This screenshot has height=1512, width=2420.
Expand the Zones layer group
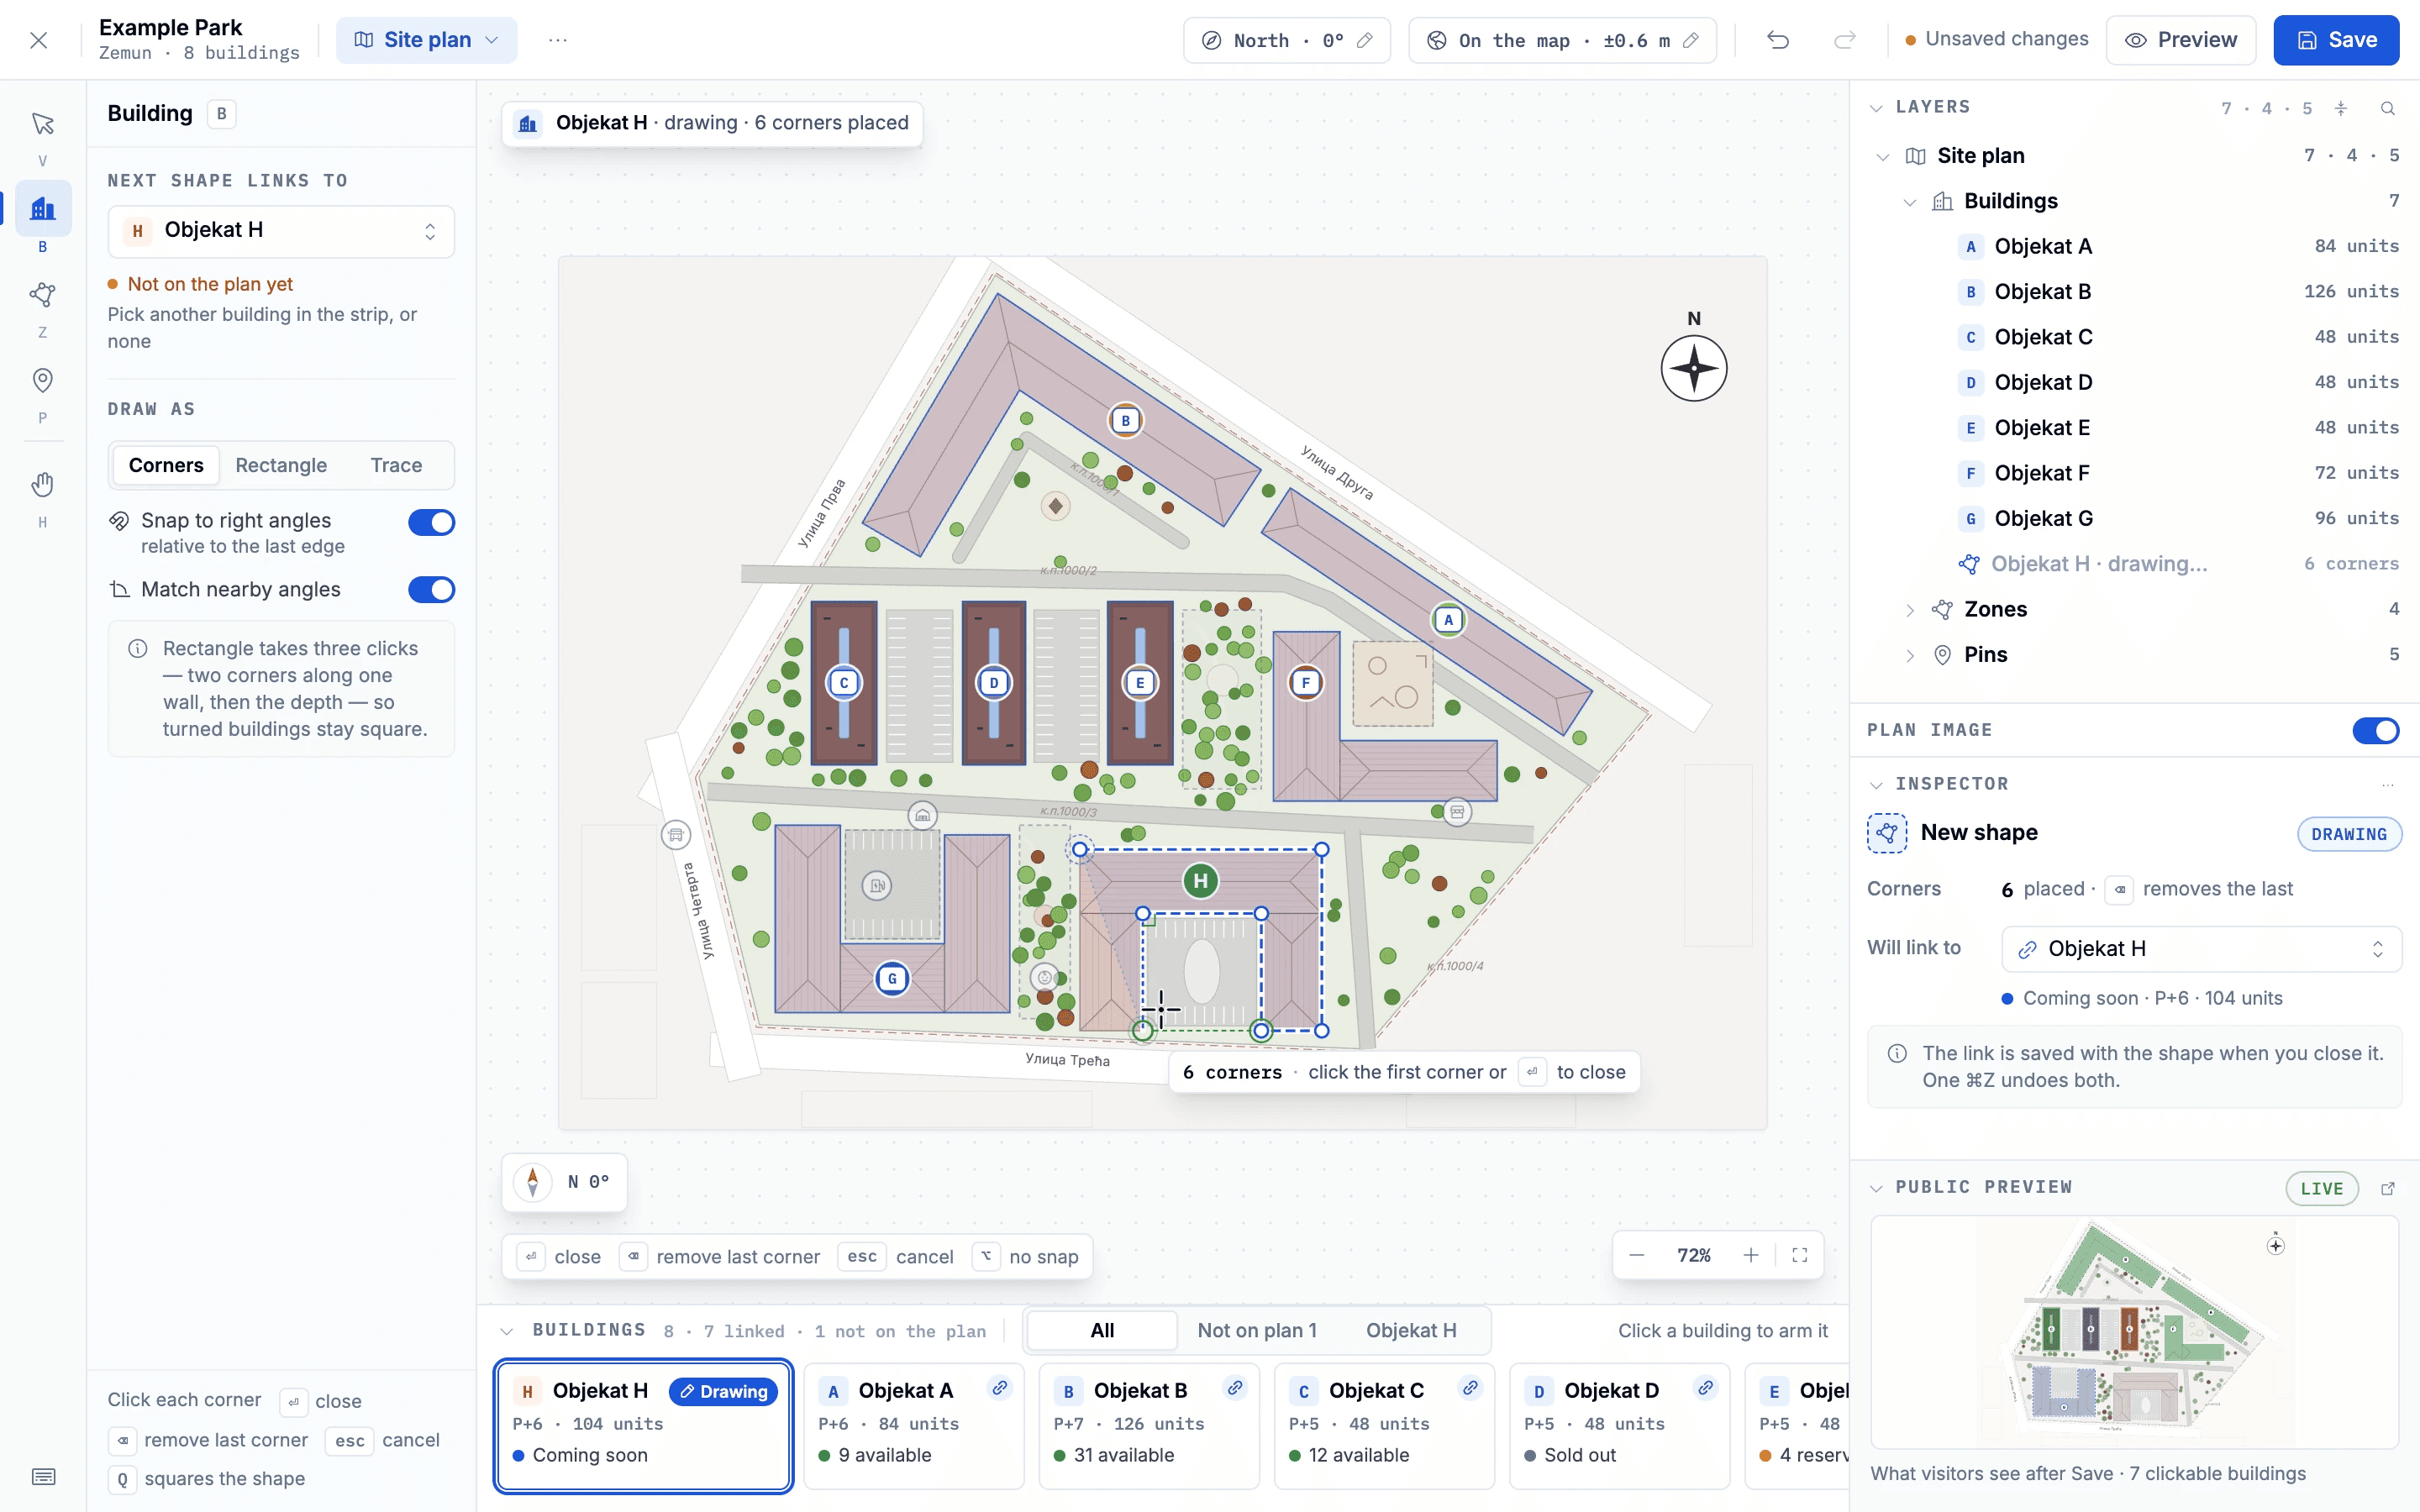tap(1910, 610)
